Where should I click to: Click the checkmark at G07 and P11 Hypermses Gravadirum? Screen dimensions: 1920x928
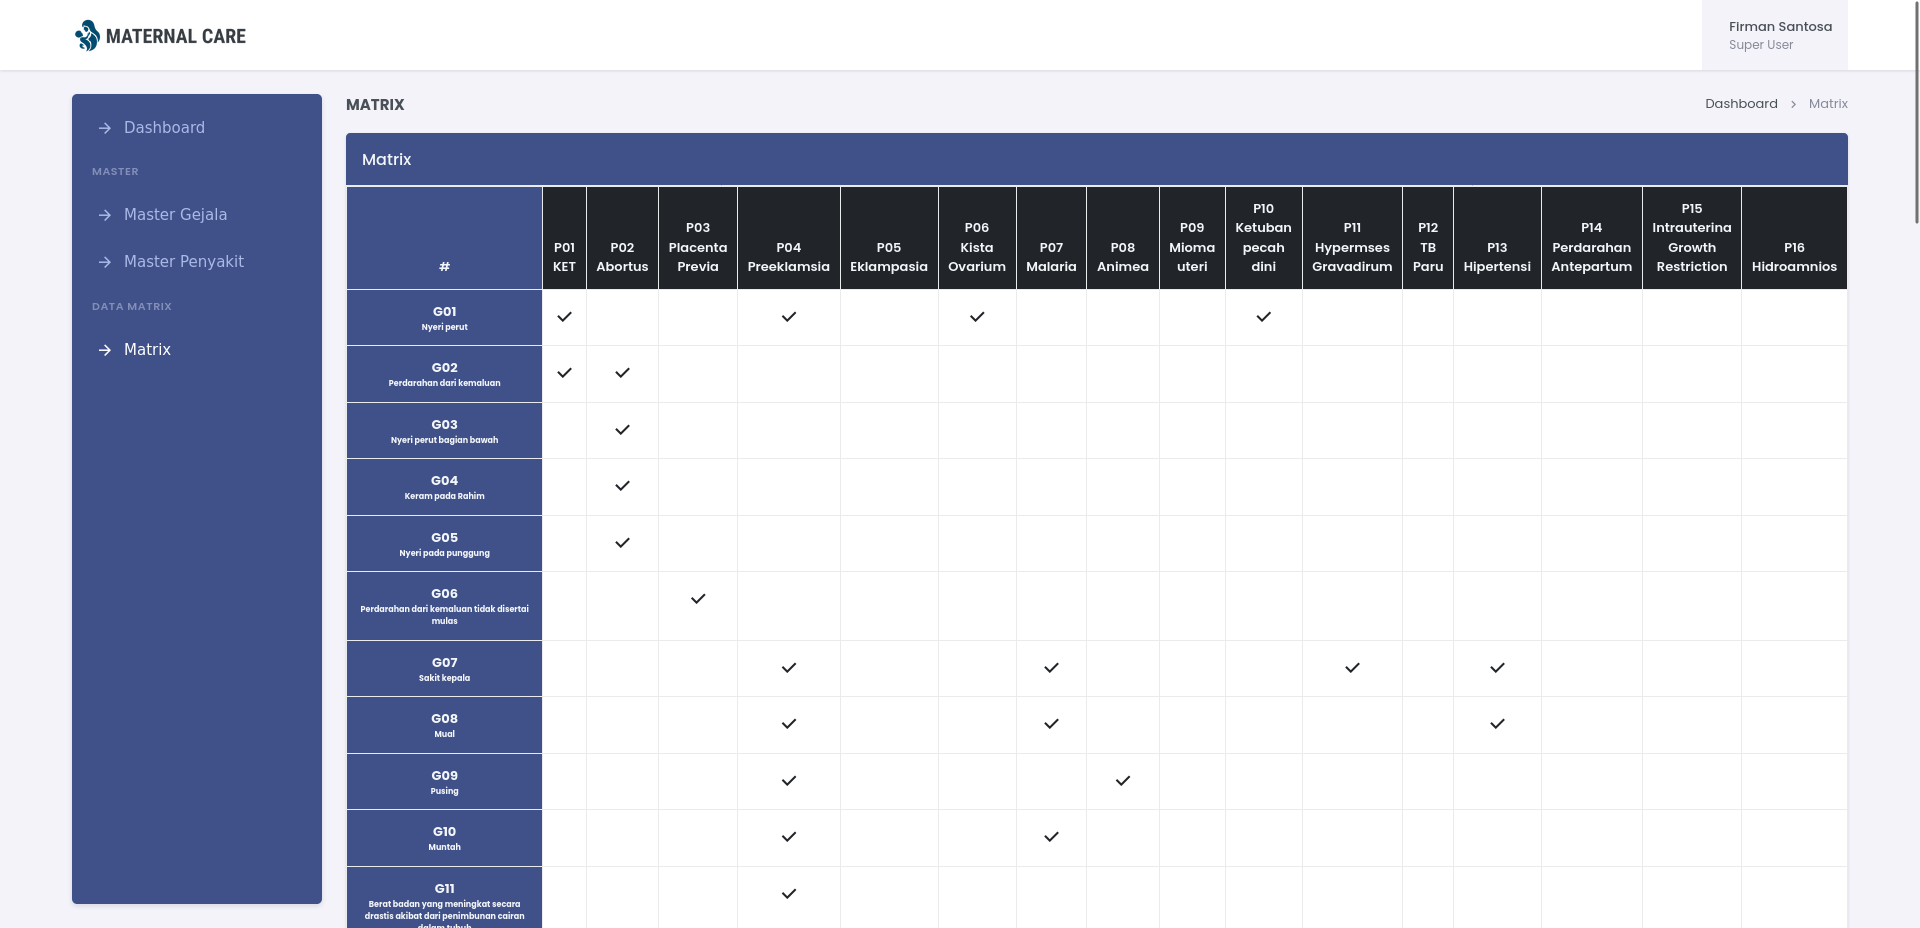[1352, 668]
